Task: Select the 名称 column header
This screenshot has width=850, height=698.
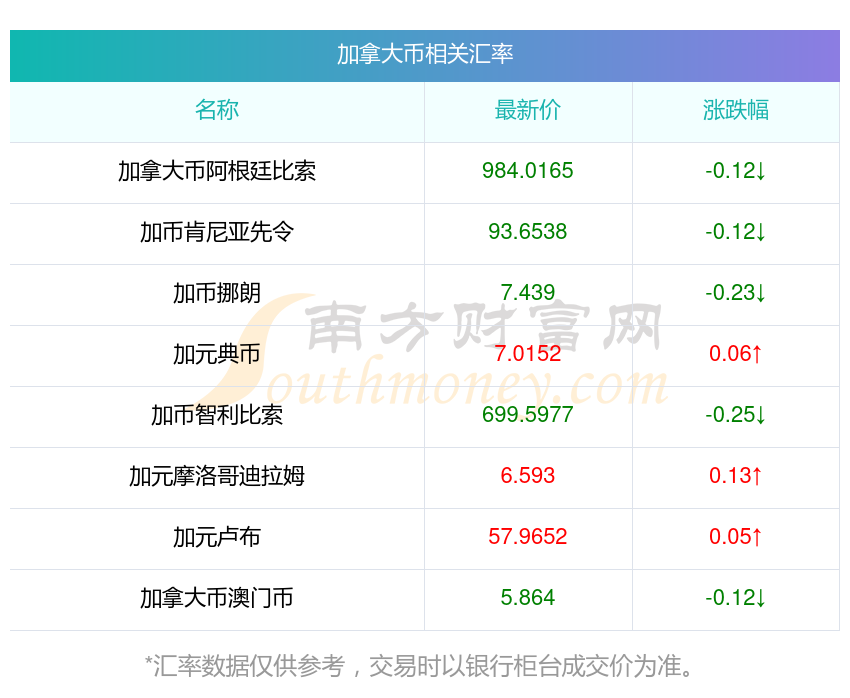Action: [217, 110]
